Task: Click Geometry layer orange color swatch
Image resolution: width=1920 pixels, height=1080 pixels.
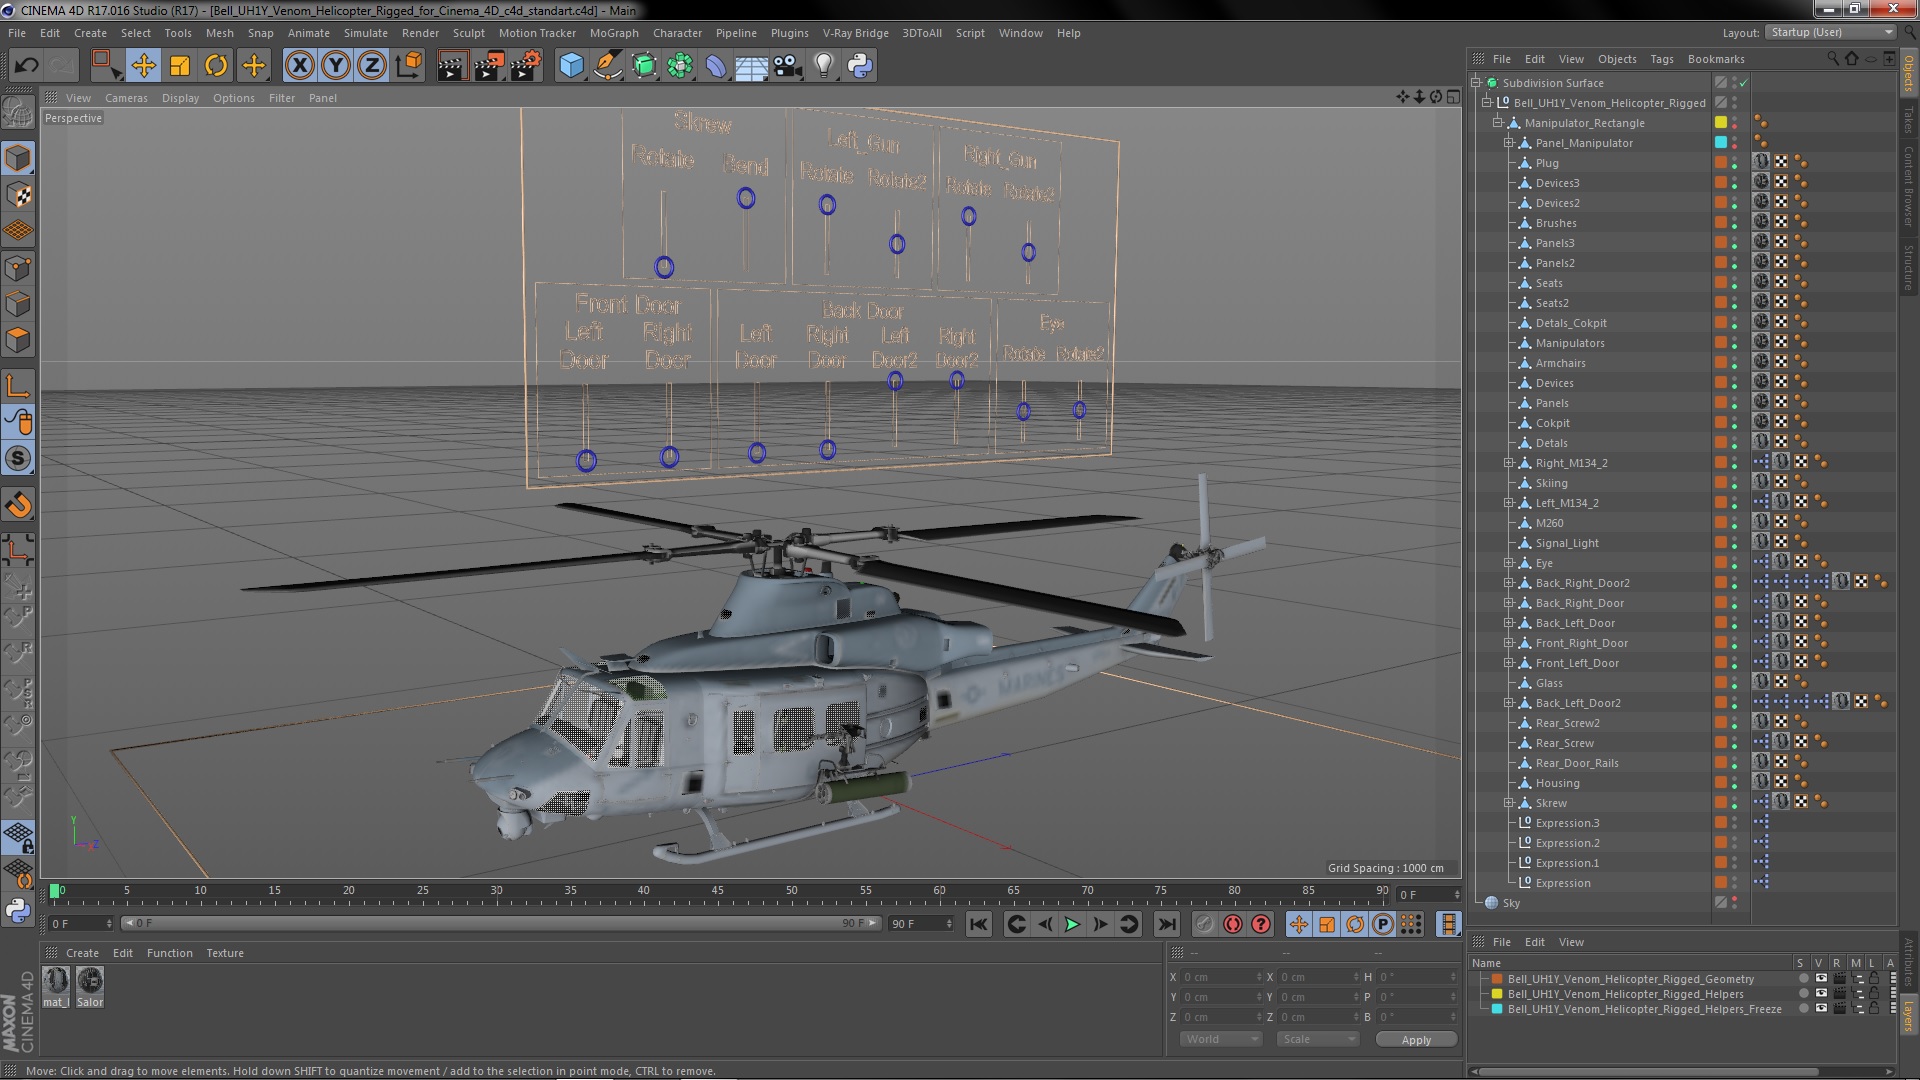Action: (x=1497, y=979)
